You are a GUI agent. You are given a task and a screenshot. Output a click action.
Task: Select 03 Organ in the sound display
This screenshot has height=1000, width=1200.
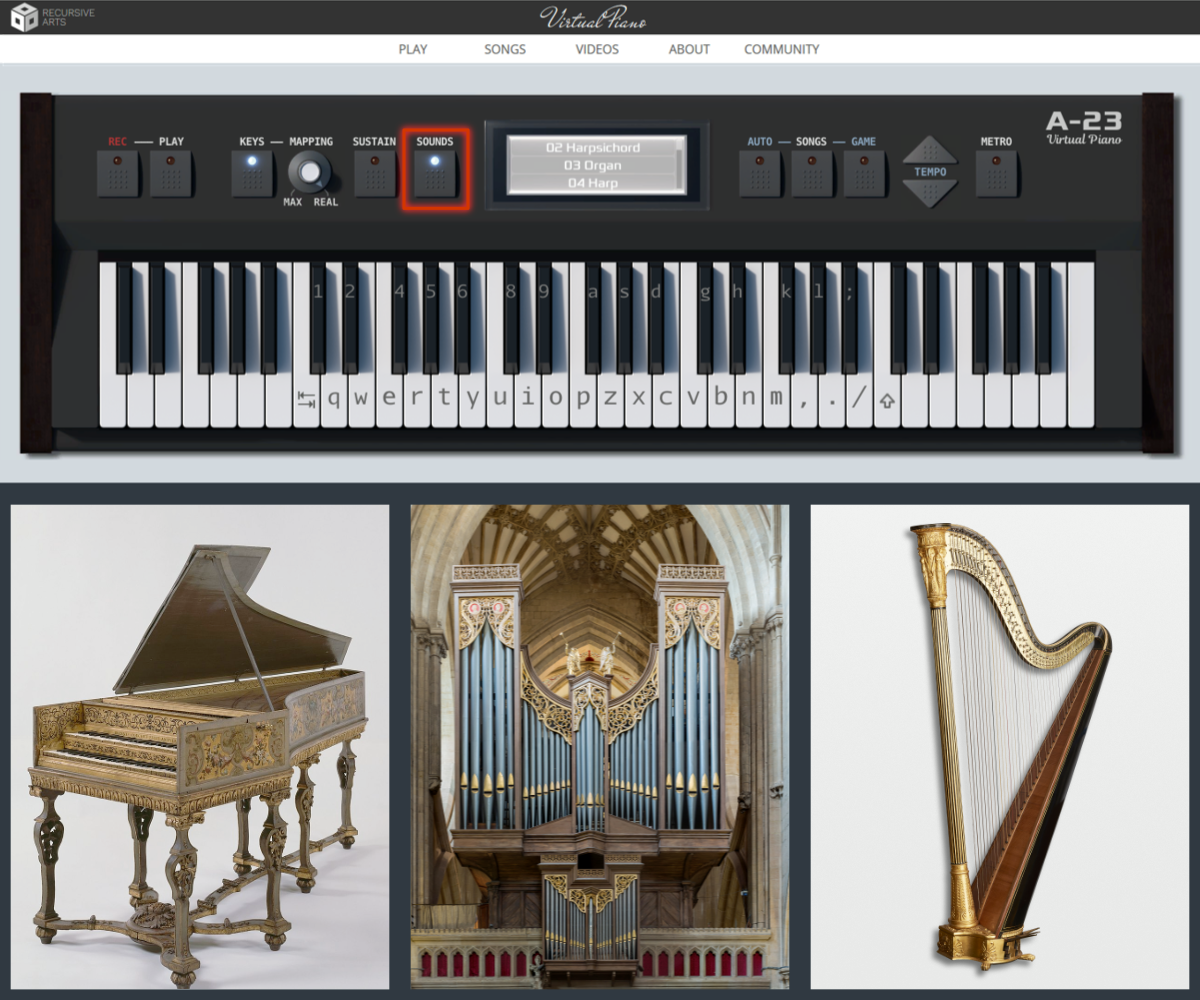pyautogui.click(x=592, y=165)
